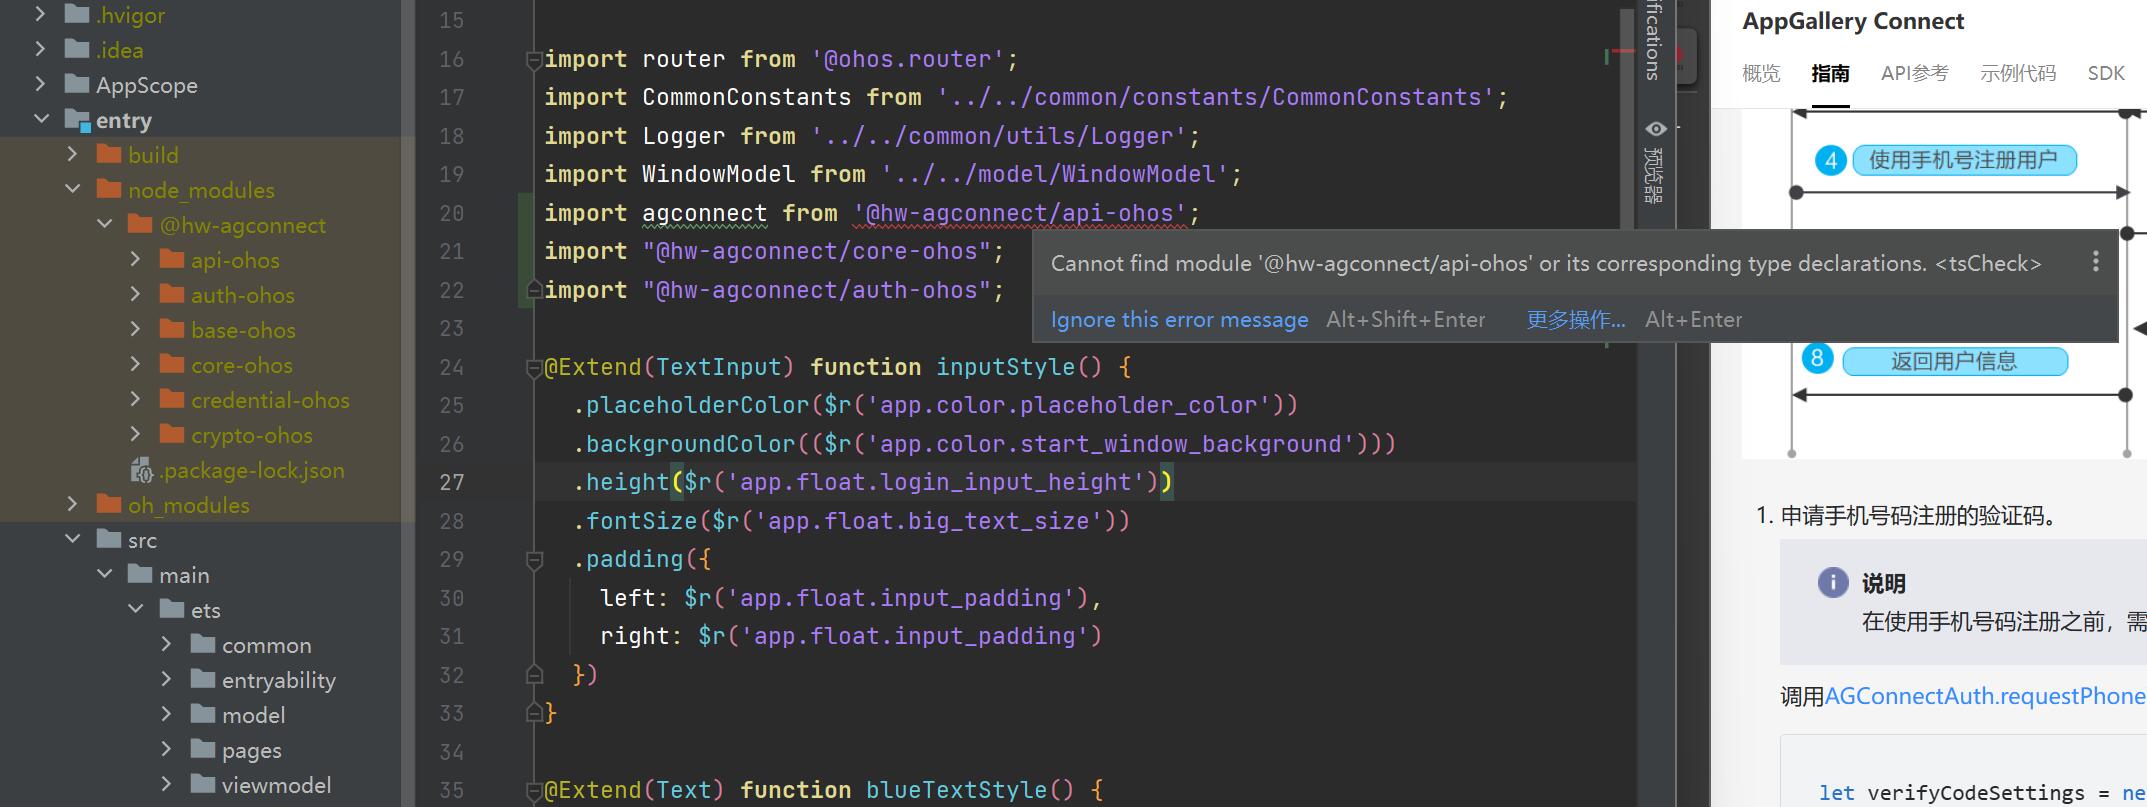This screenshot has width=2147, height=807.
Task: Click the build folder icon
Action: (109, 154)
